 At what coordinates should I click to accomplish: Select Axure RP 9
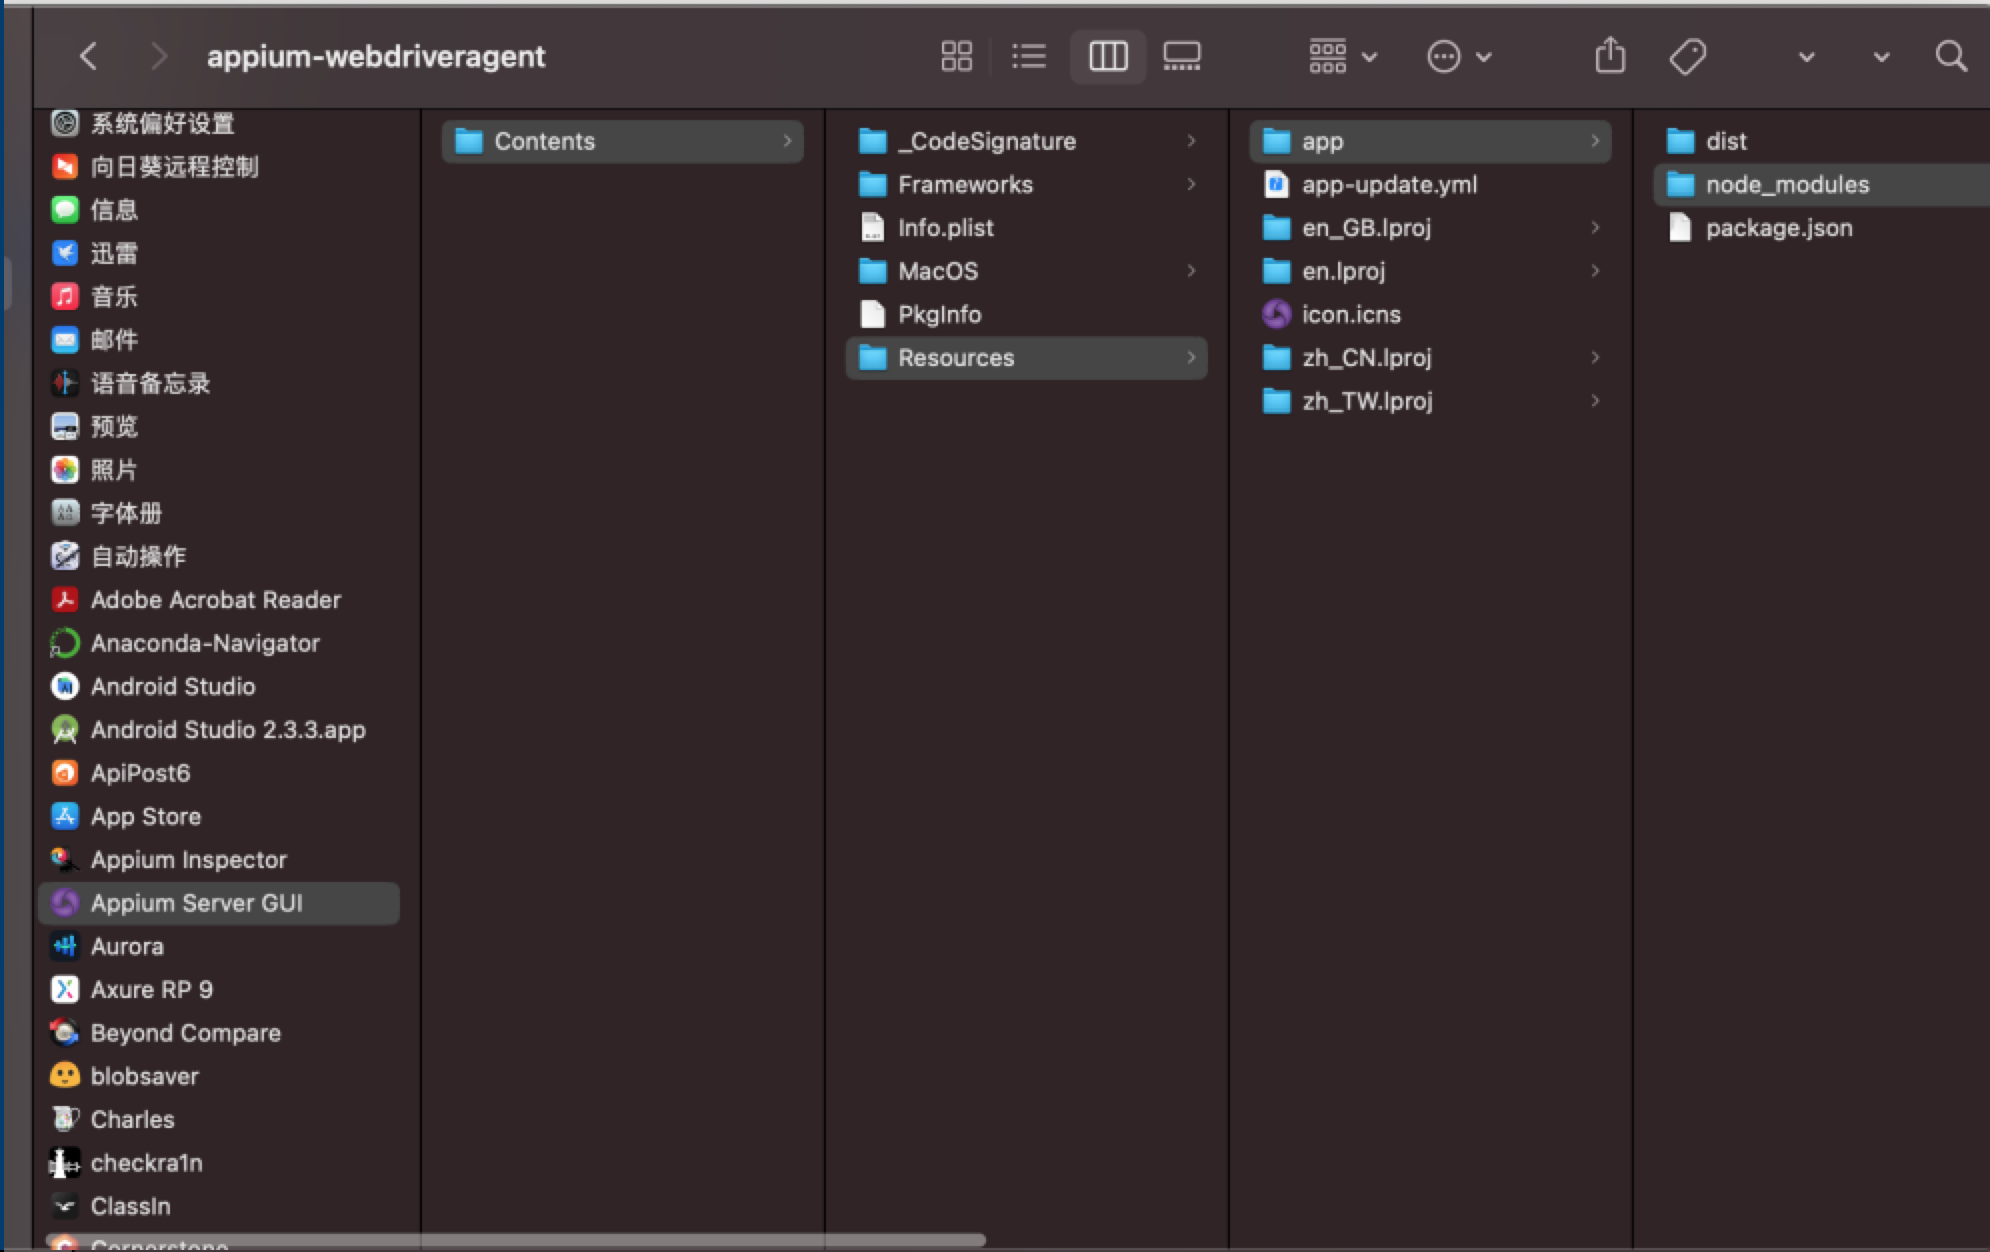point(218,990)
